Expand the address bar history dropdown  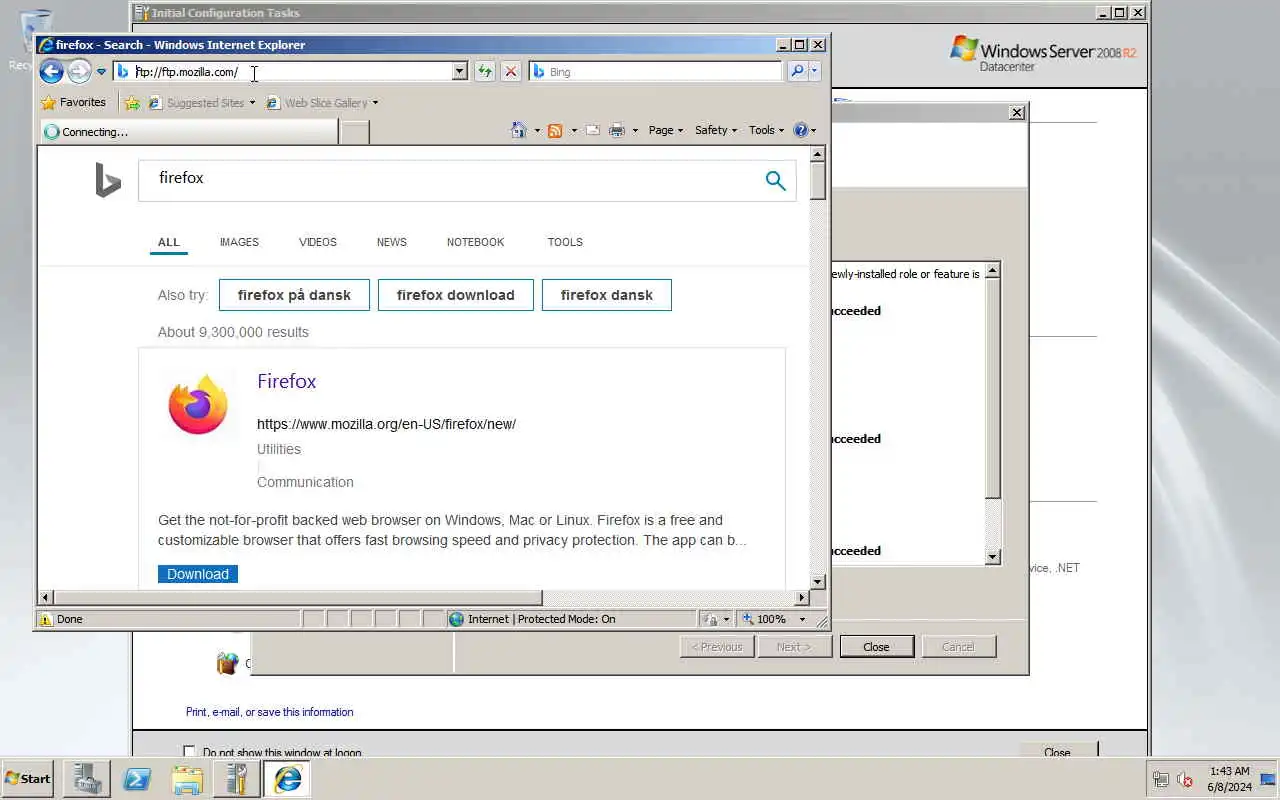pos(460,71)
